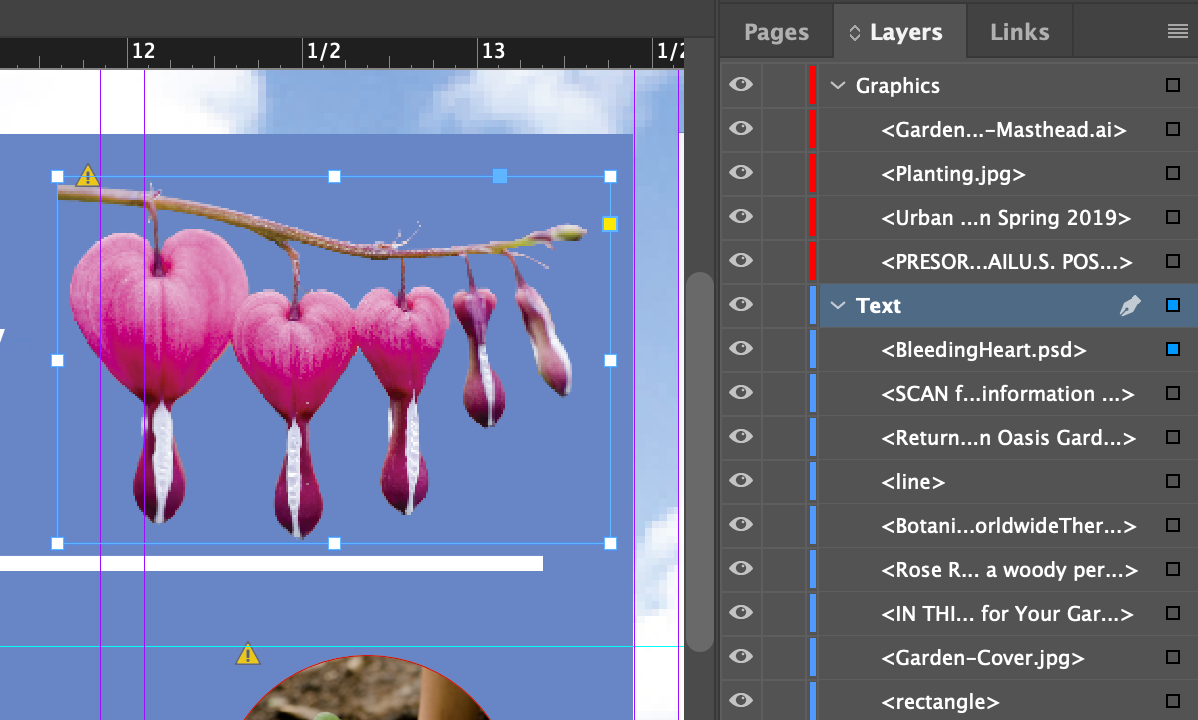
Task: Select the IN THI for Your Gar item
Action: 1007,614
